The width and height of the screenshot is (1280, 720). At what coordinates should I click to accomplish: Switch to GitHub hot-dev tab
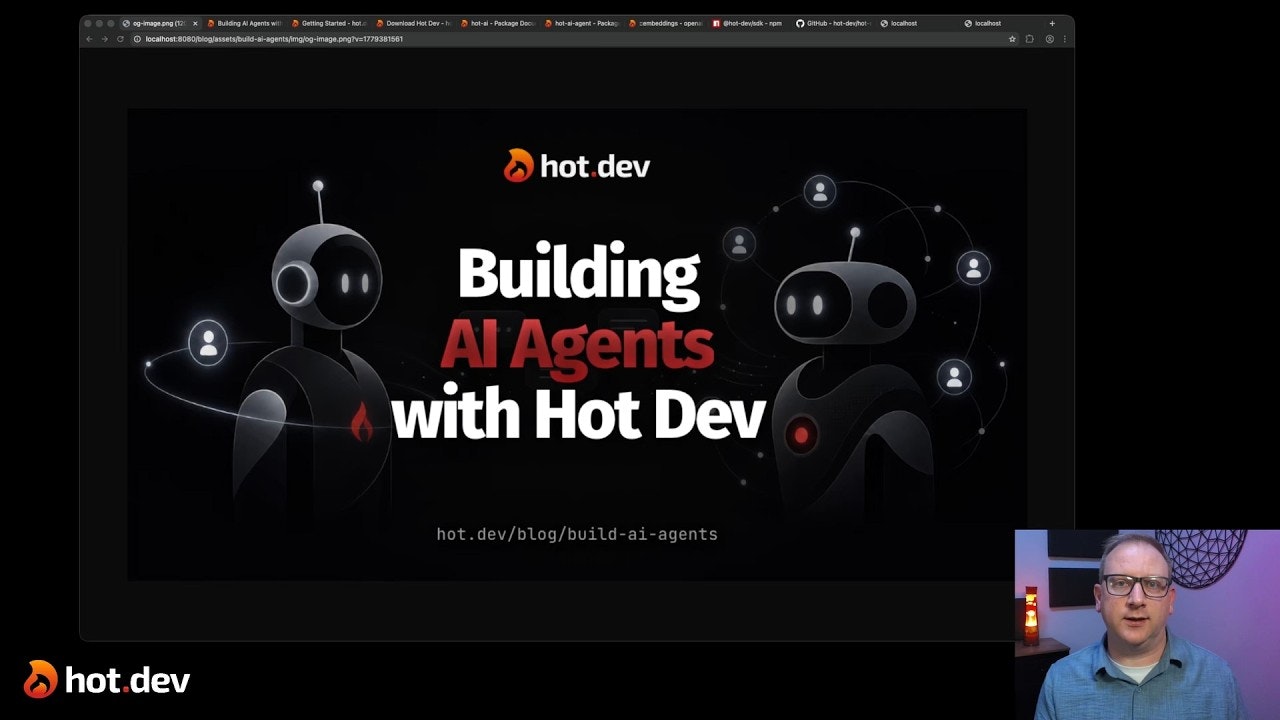point(834,23)
